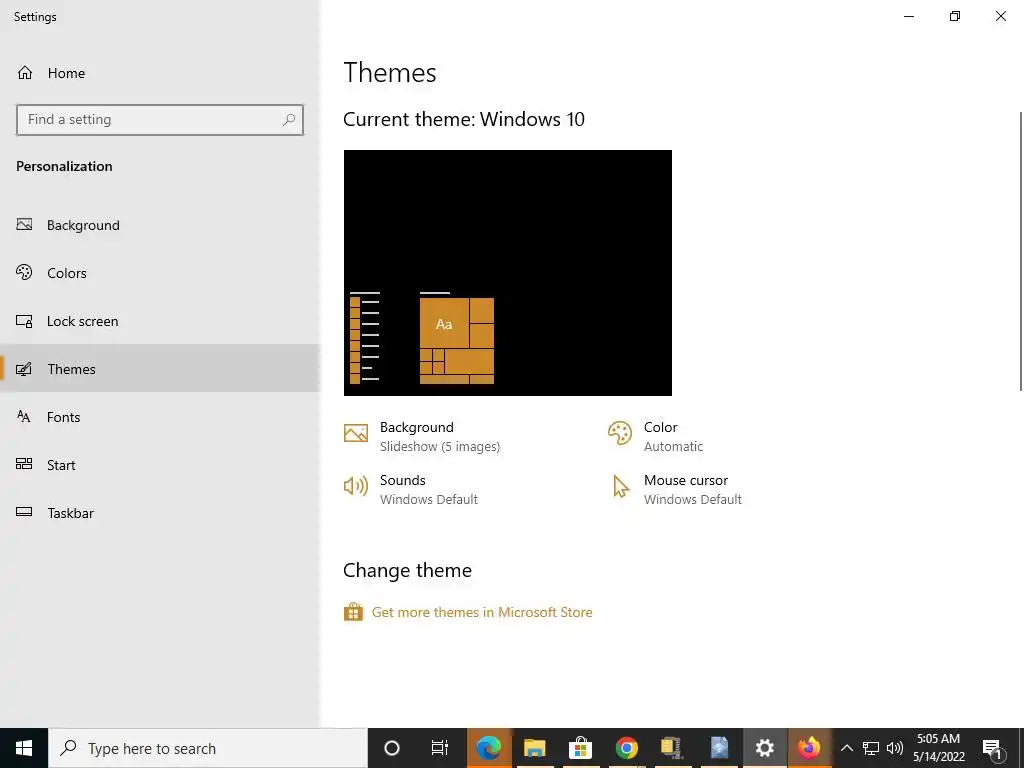Click the current theme preview image
This screenshot has width=1024, height=768.
click(507, 273)
